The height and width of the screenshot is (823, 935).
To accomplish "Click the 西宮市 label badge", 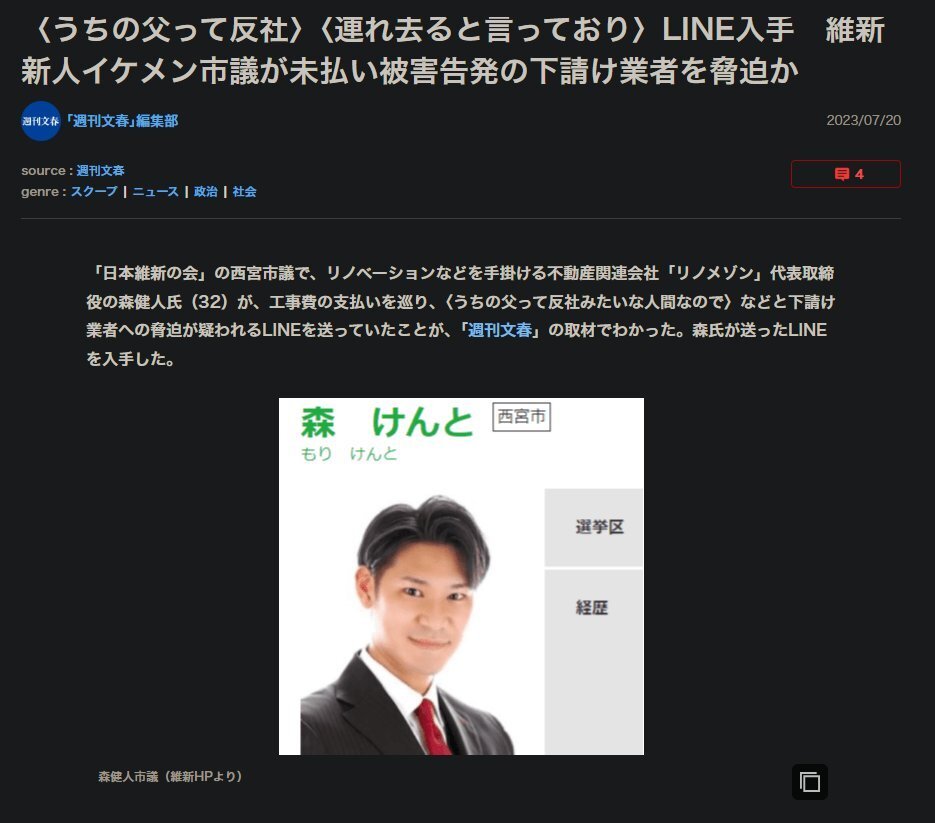I will [521, 417].
